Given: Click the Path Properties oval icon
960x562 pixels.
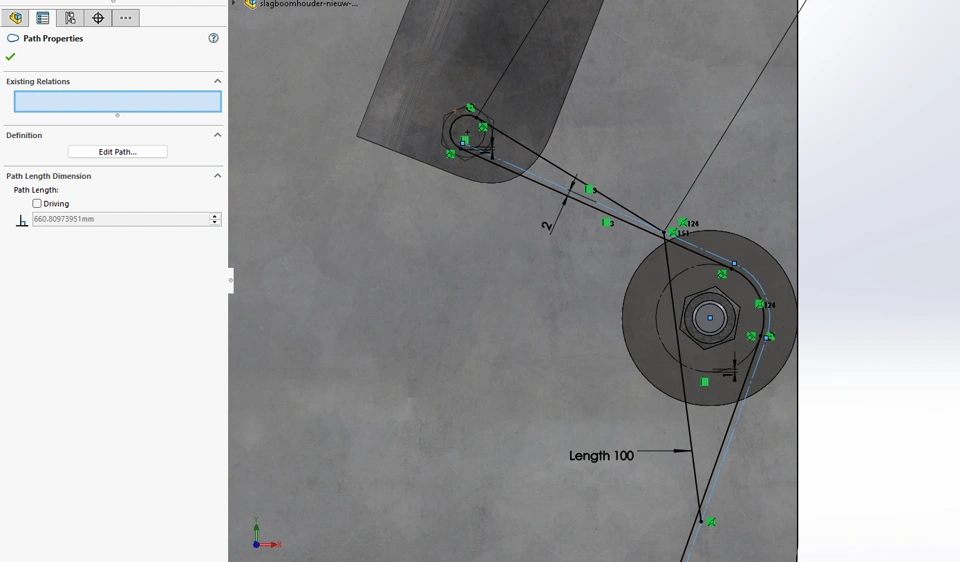Looking at the screenshot, I should tap(13, 38).
